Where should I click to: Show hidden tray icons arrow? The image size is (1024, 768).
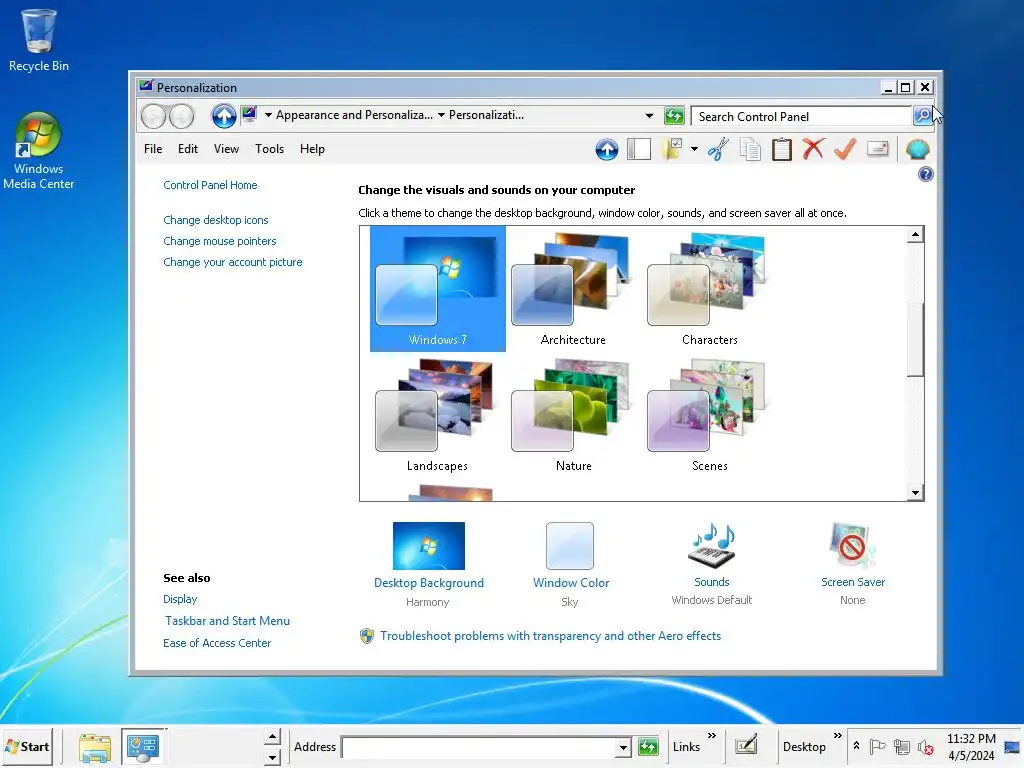click(x=856, y=746)
